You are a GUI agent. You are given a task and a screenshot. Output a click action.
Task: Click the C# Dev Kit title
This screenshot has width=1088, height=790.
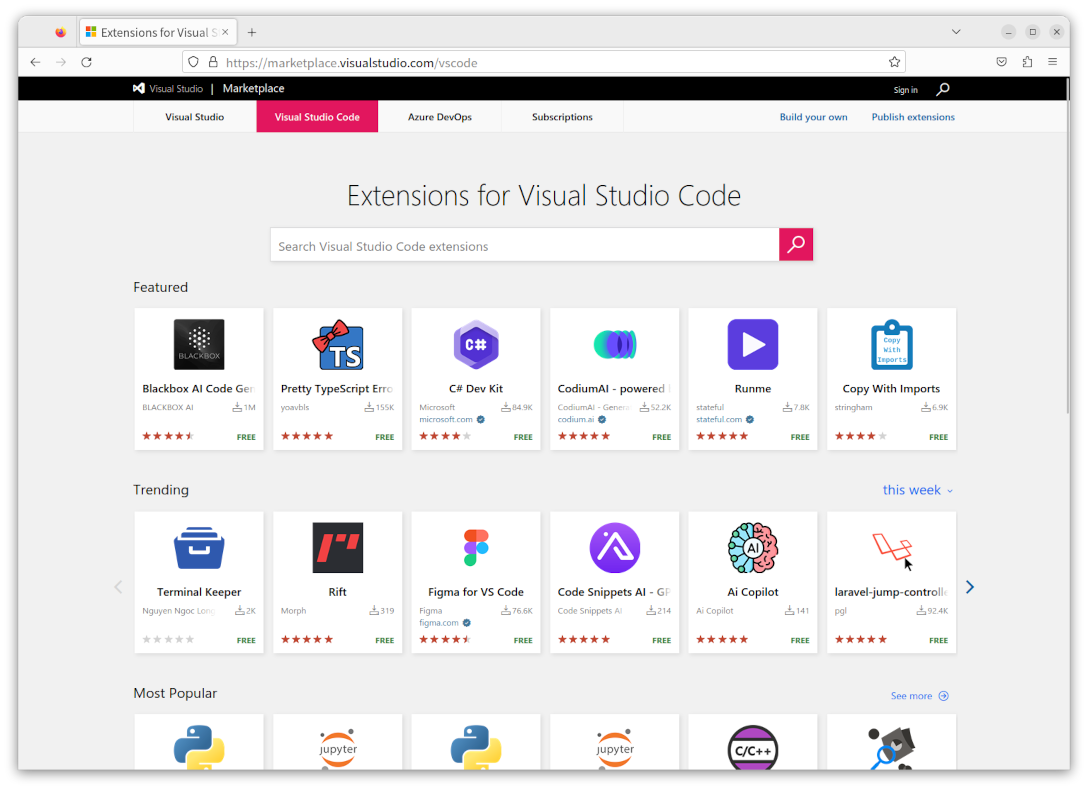[475, 388]
